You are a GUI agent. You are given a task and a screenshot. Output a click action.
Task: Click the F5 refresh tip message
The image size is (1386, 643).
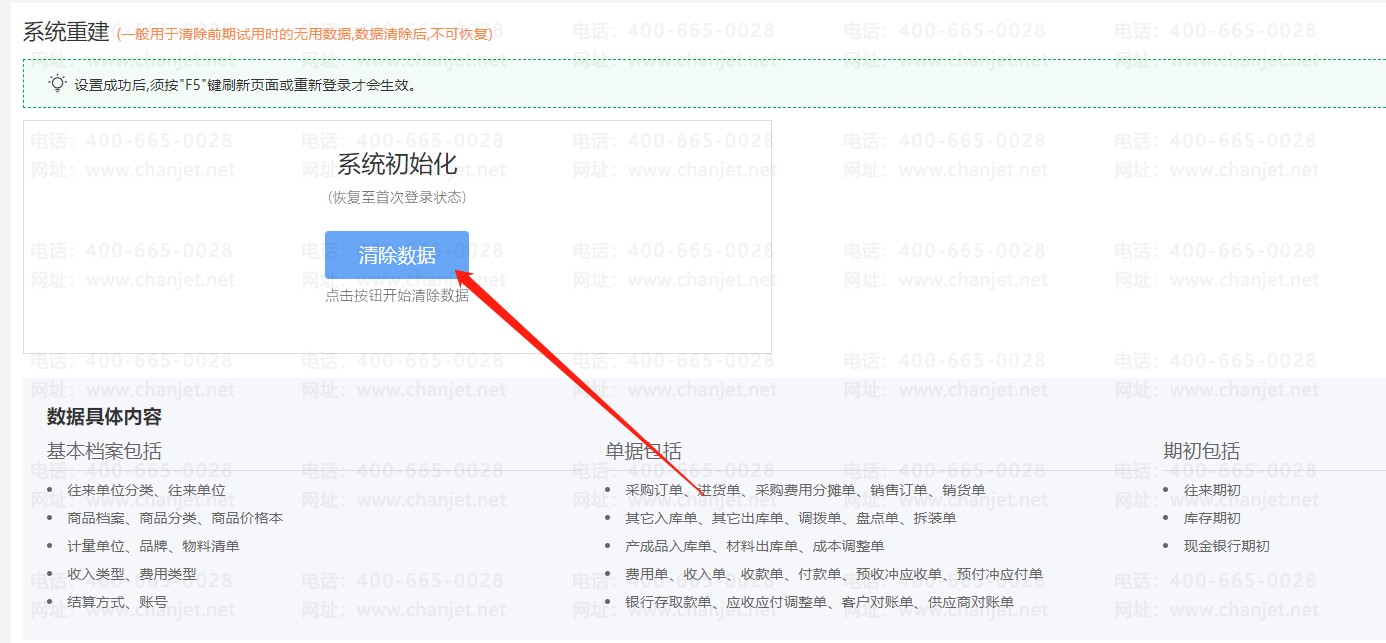[x=245, y=85]
